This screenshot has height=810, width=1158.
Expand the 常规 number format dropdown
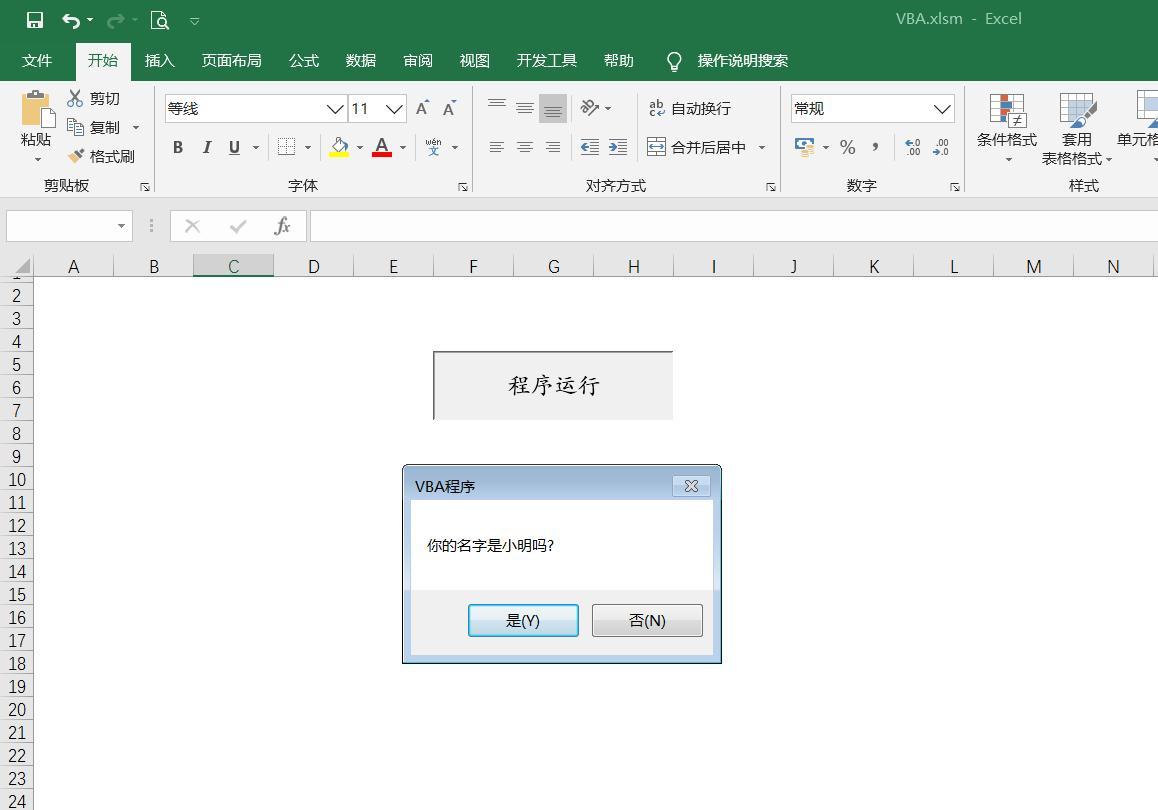tap(941, 108)
